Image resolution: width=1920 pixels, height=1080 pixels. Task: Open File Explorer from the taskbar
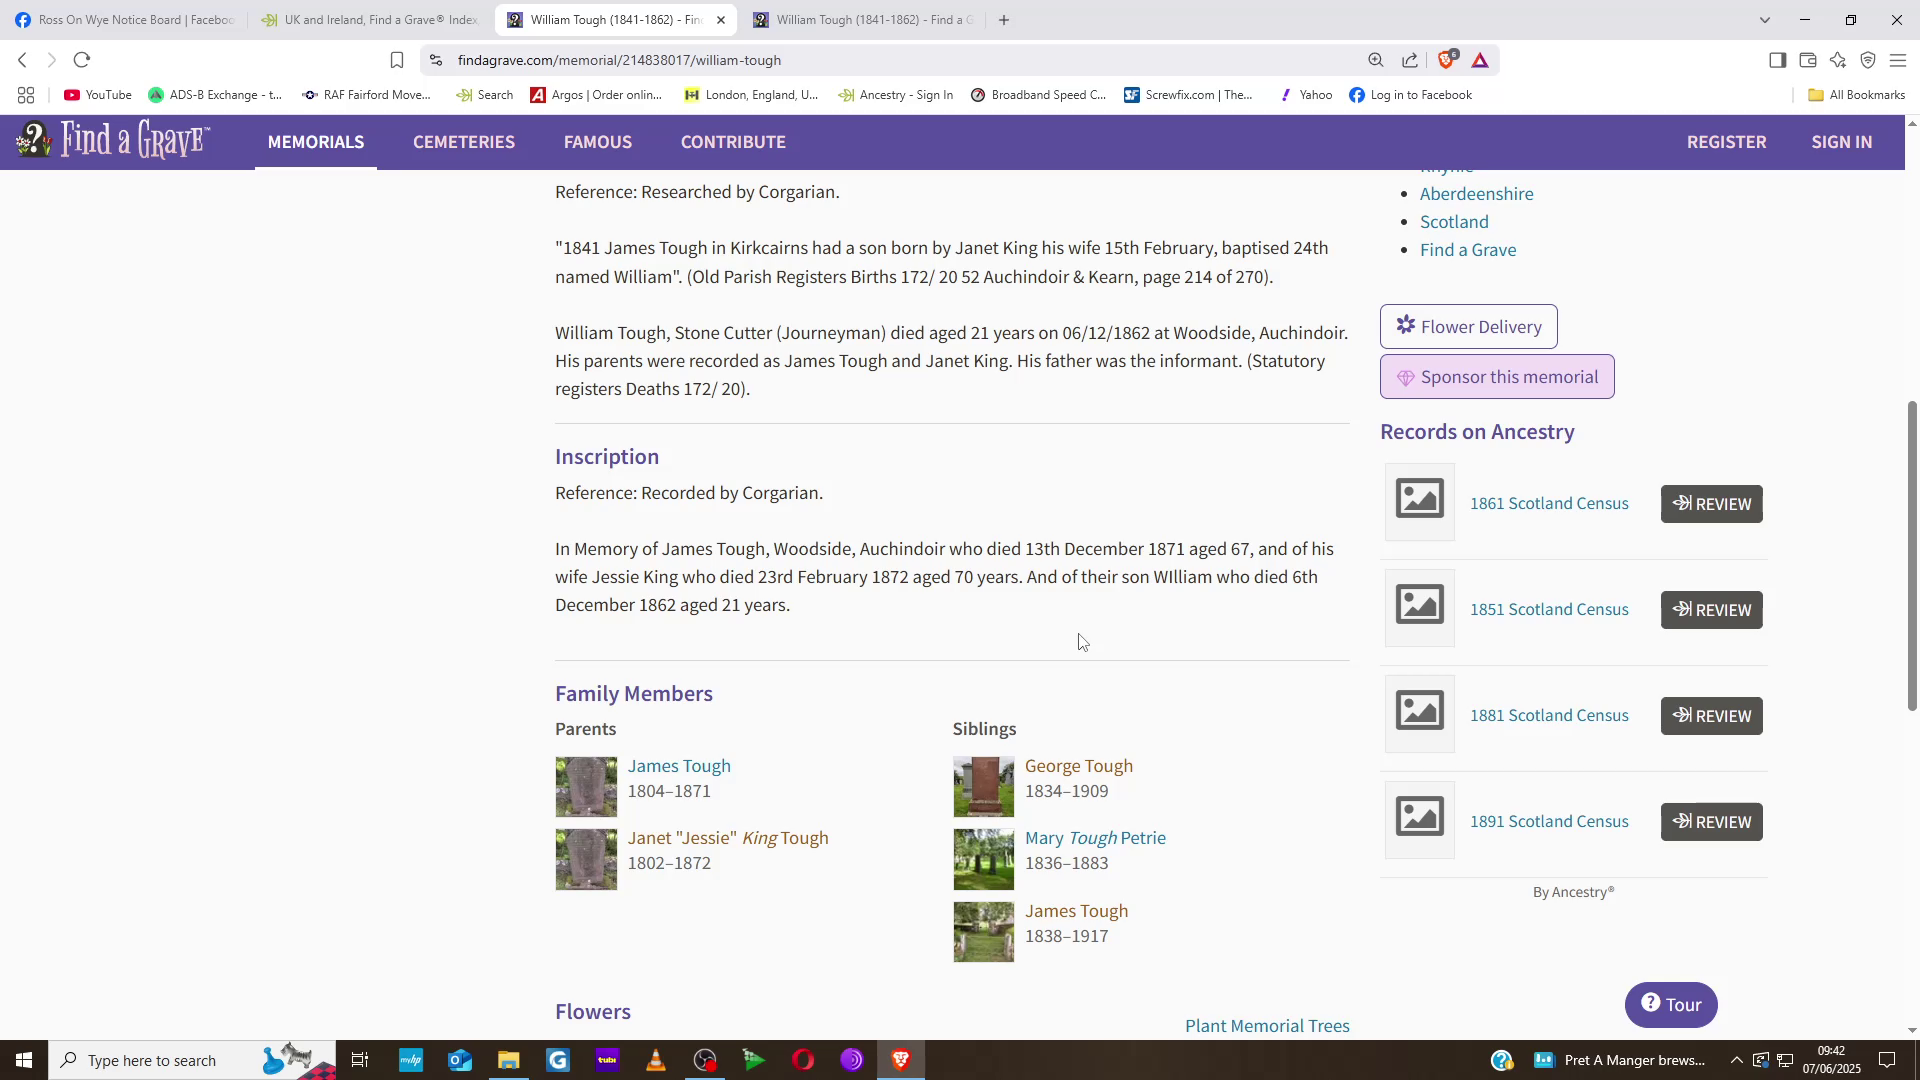[x=508, y=1060]
